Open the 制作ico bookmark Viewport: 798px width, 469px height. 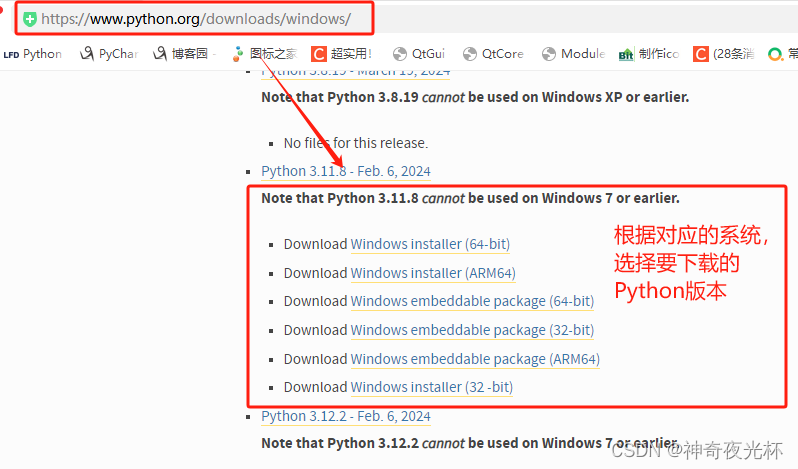[648, 54]
